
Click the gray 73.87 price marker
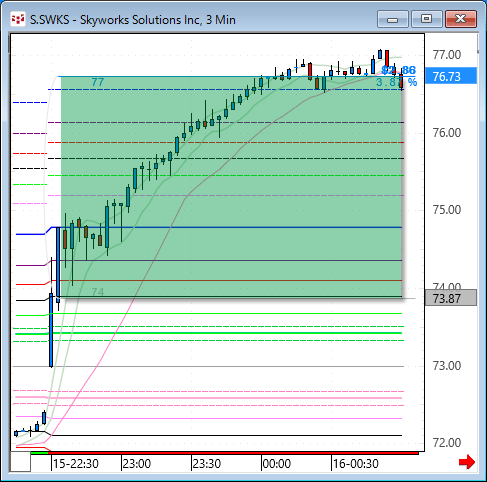tap(451, 298)
